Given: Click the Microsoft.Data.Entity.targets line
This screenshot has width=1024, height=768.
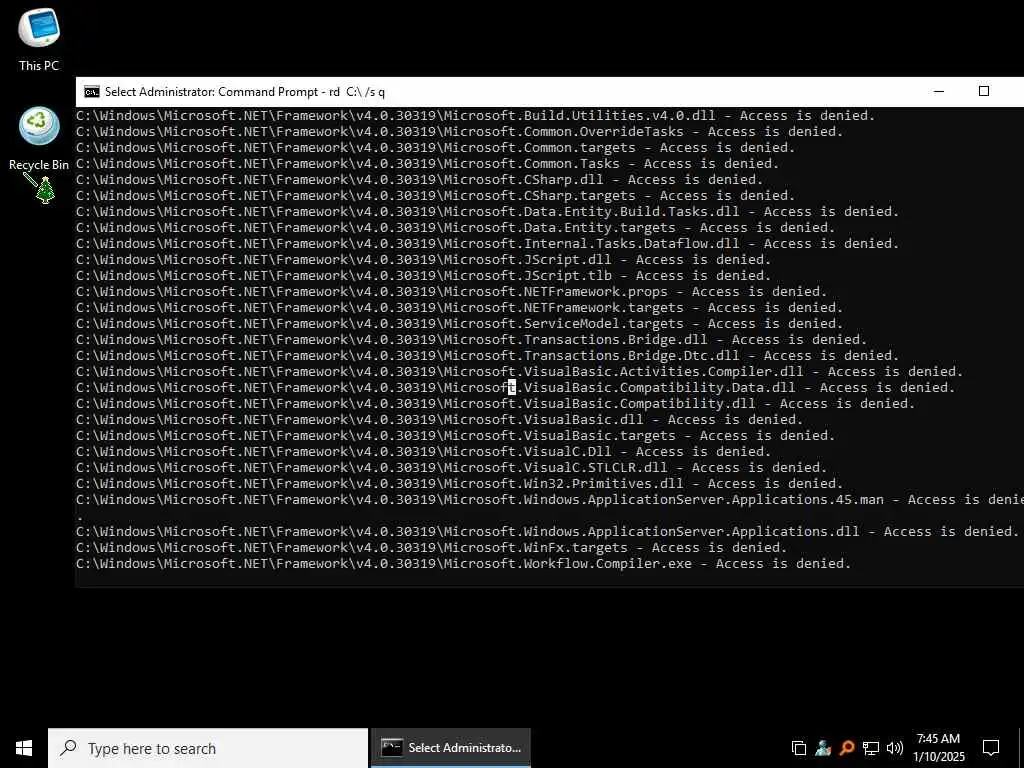Looking at the screenshot, I should pos(455,228).
